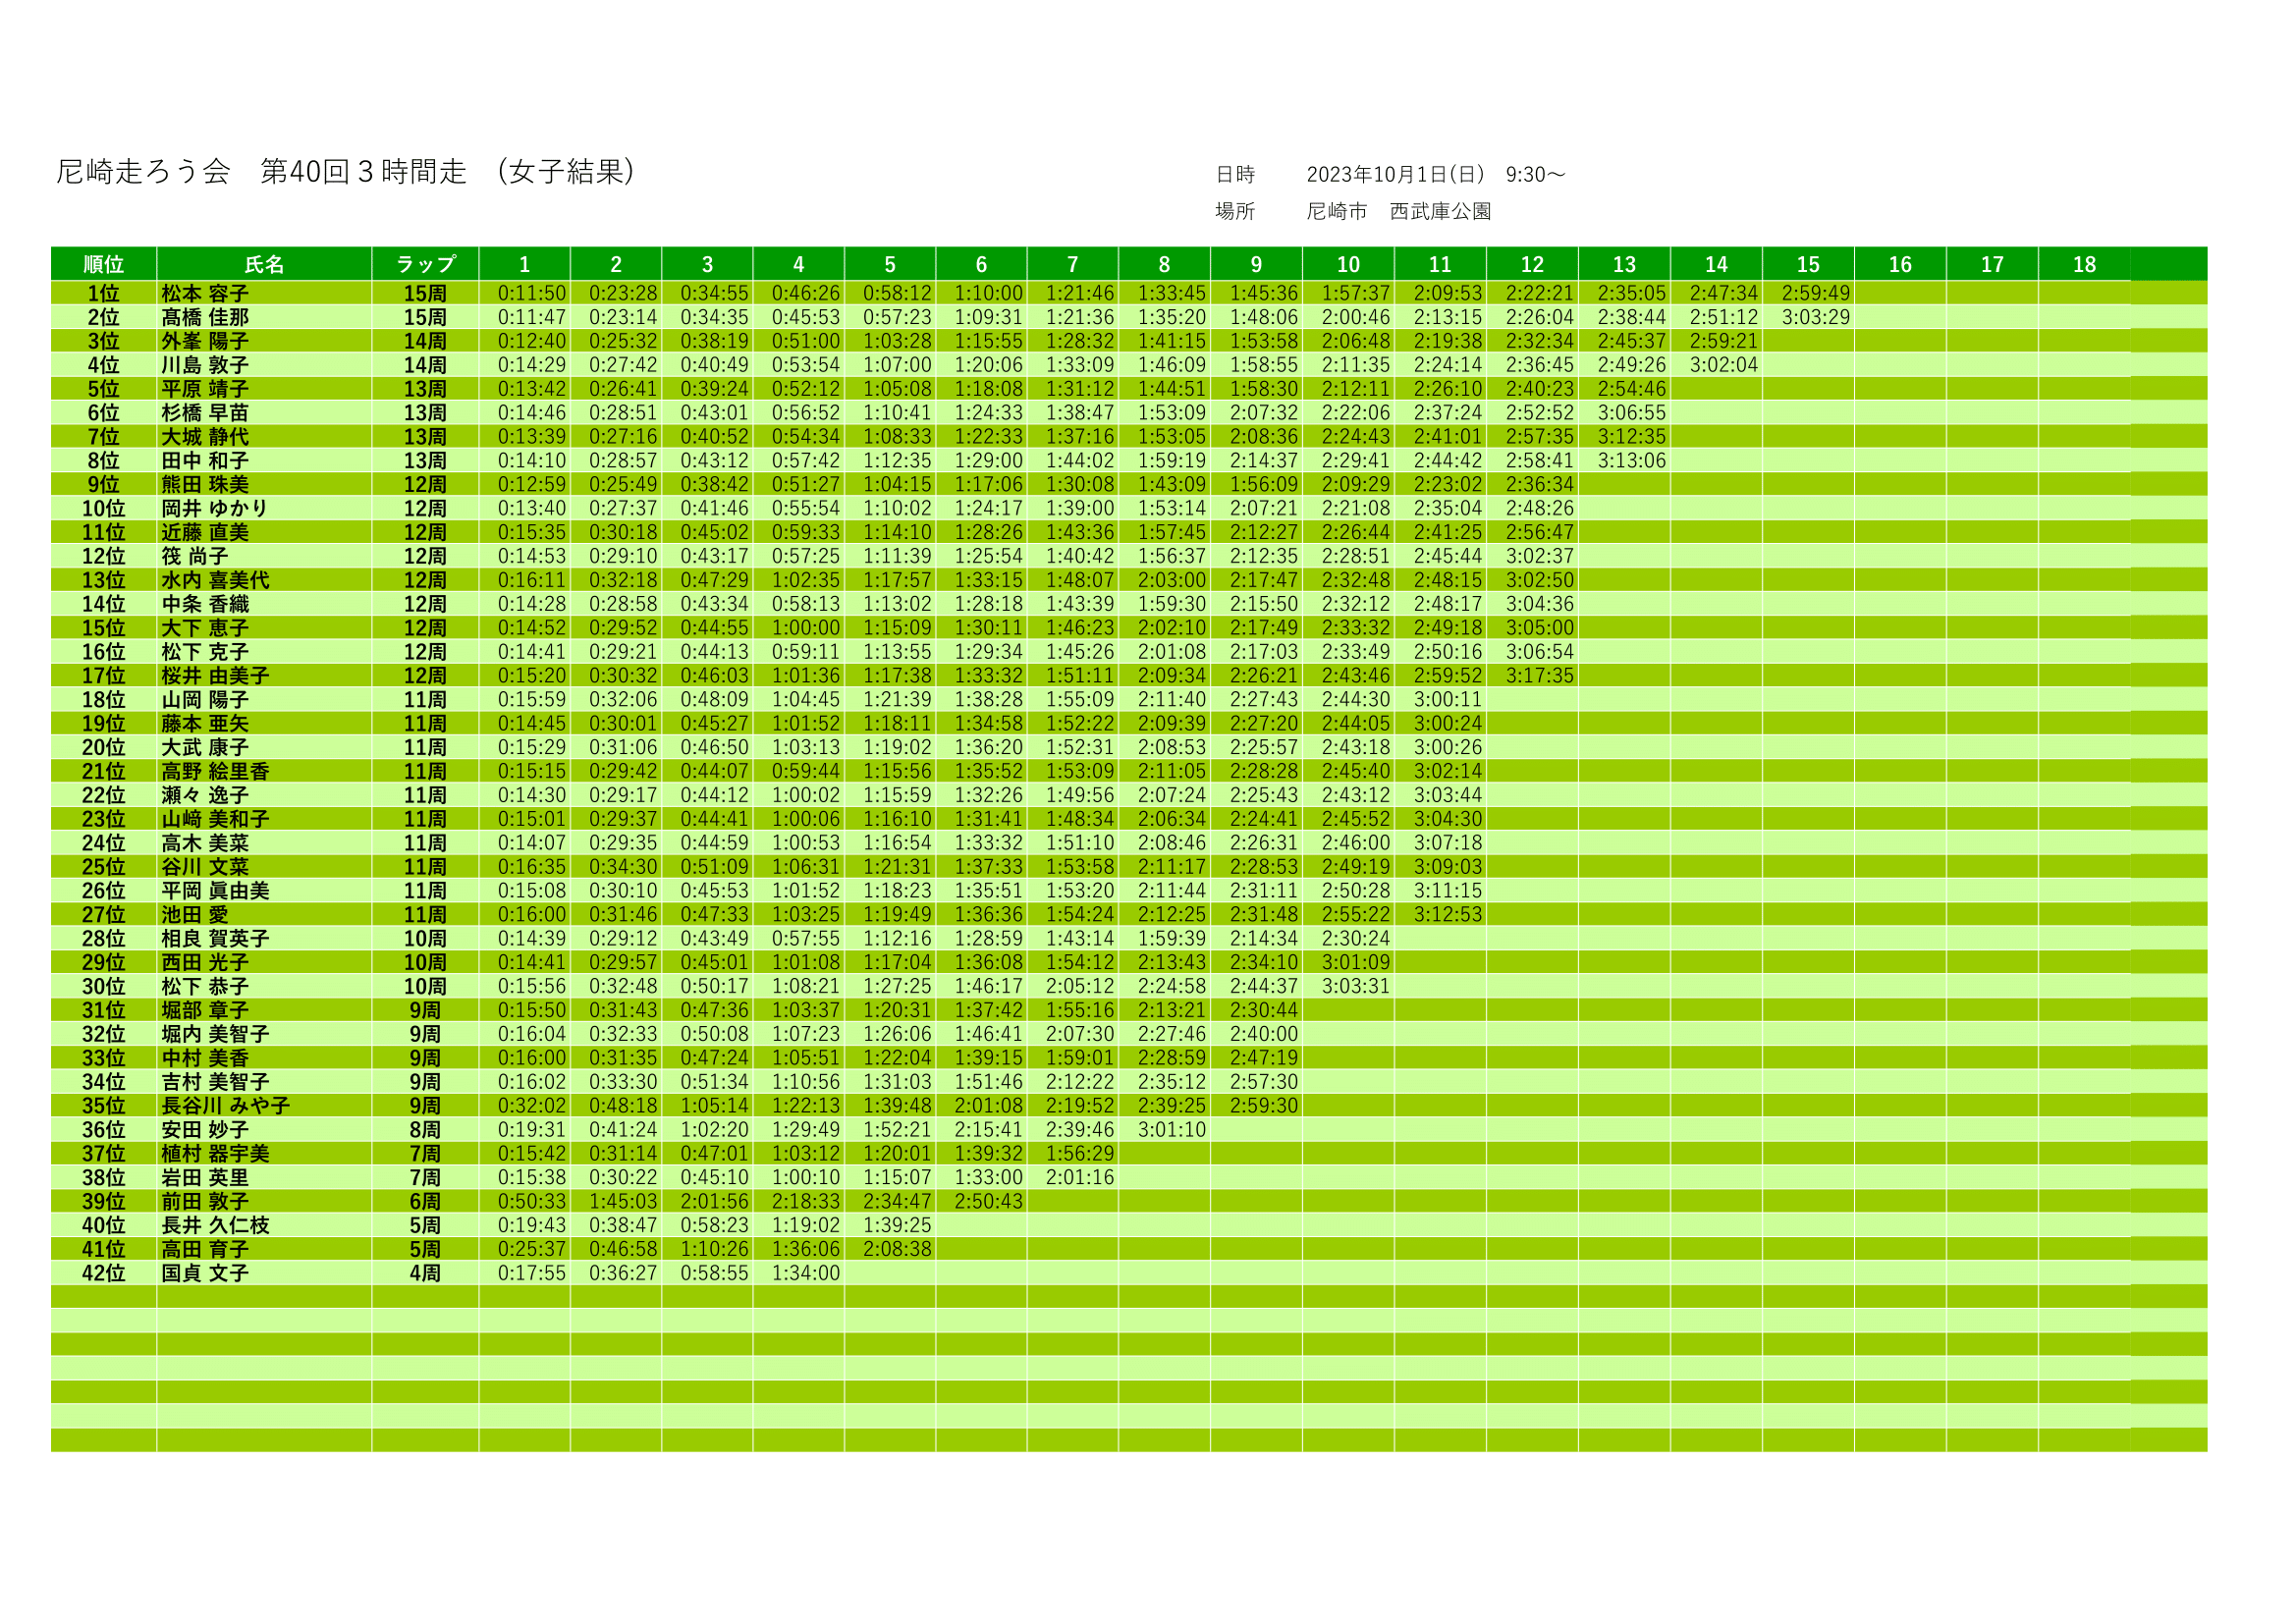Select the name 杉橋 早苗
Screen dimensions: 2296x1624
click(205, 413)
